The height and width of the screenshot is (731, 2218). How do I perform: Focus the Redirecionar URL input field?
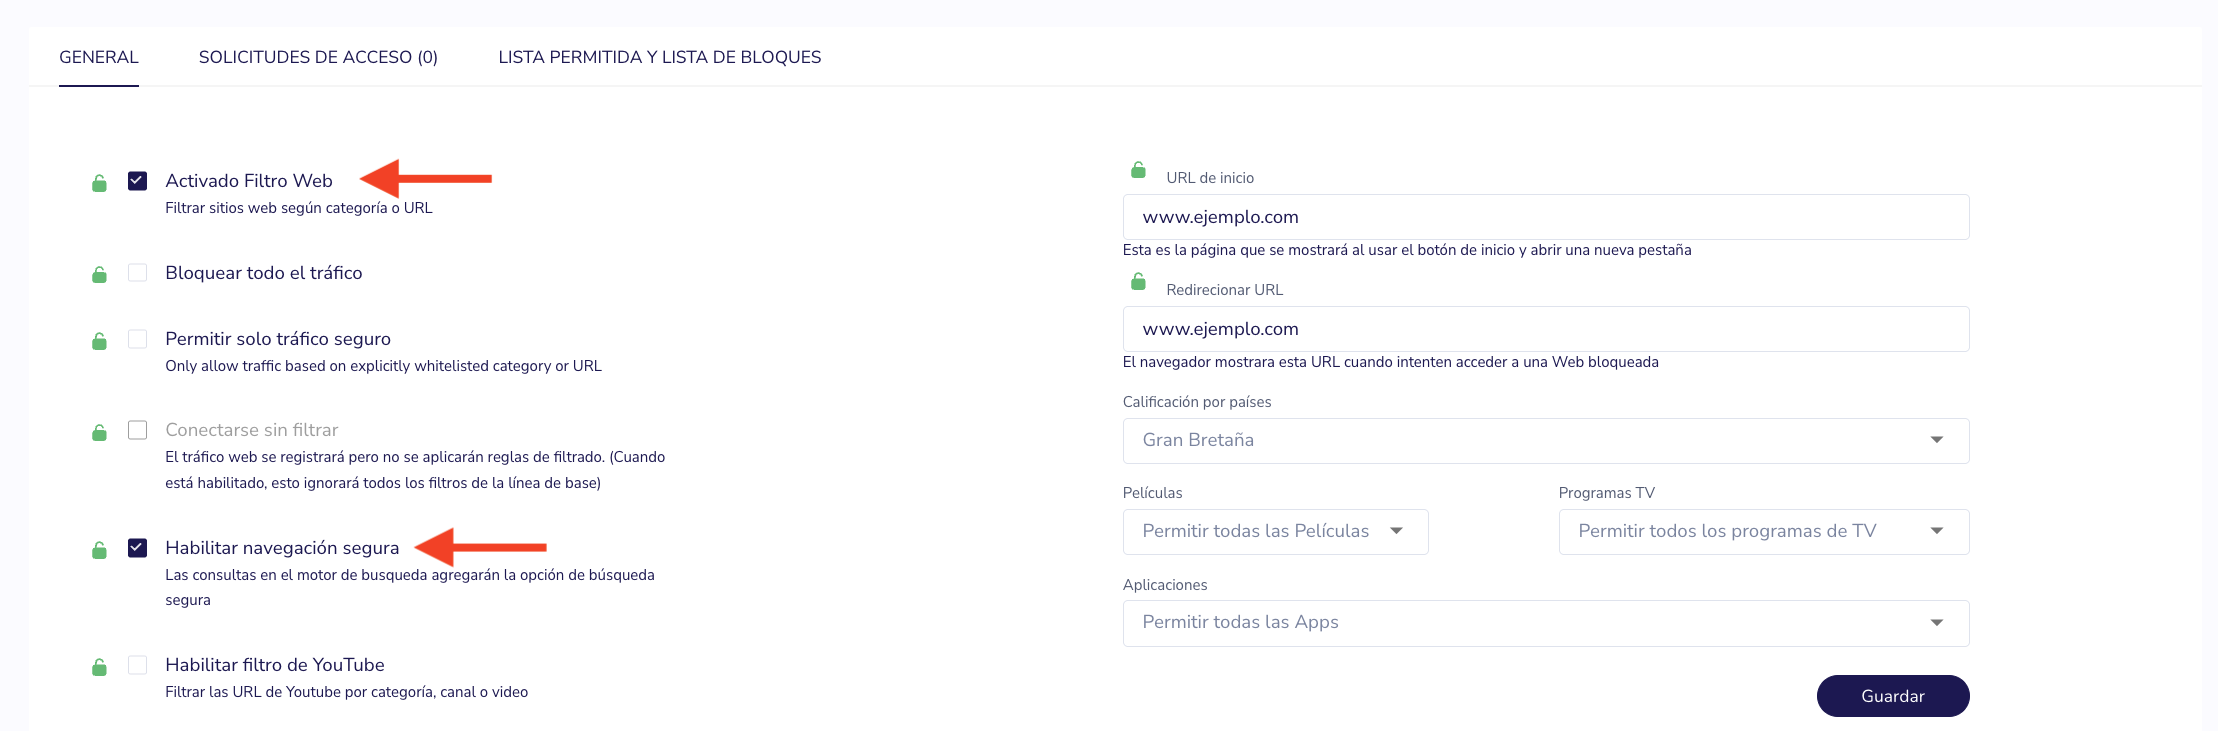(x=1546, y=329)
